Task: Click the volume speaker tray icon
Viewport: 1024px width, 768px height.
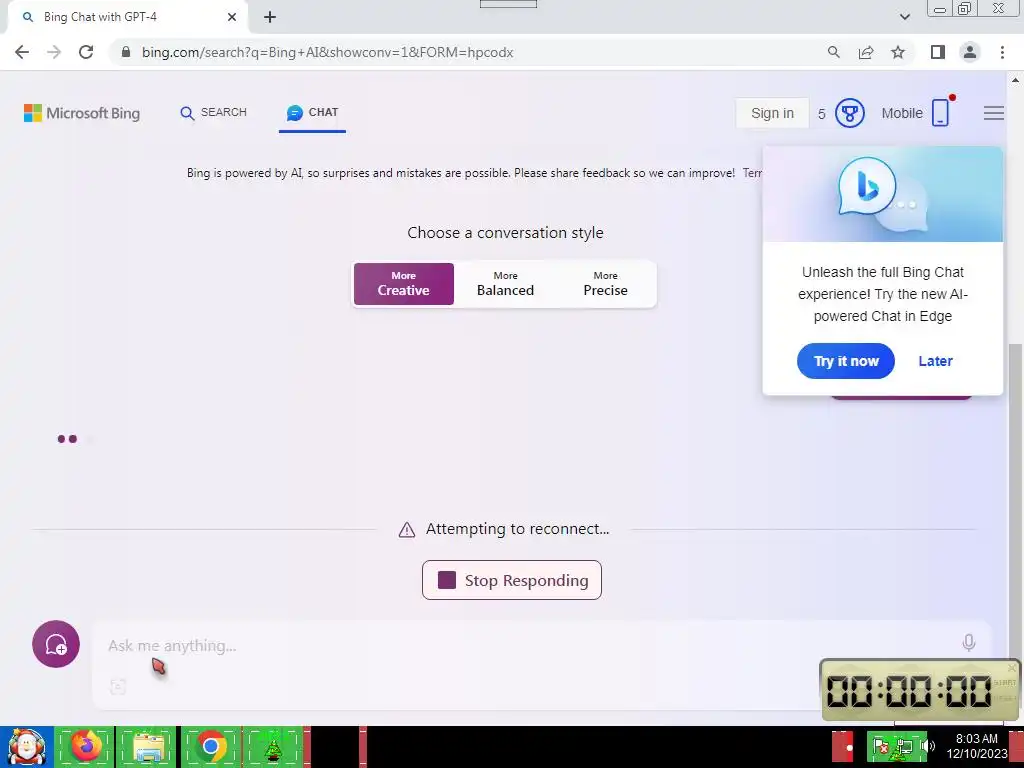Action: (x=929, y=746)
